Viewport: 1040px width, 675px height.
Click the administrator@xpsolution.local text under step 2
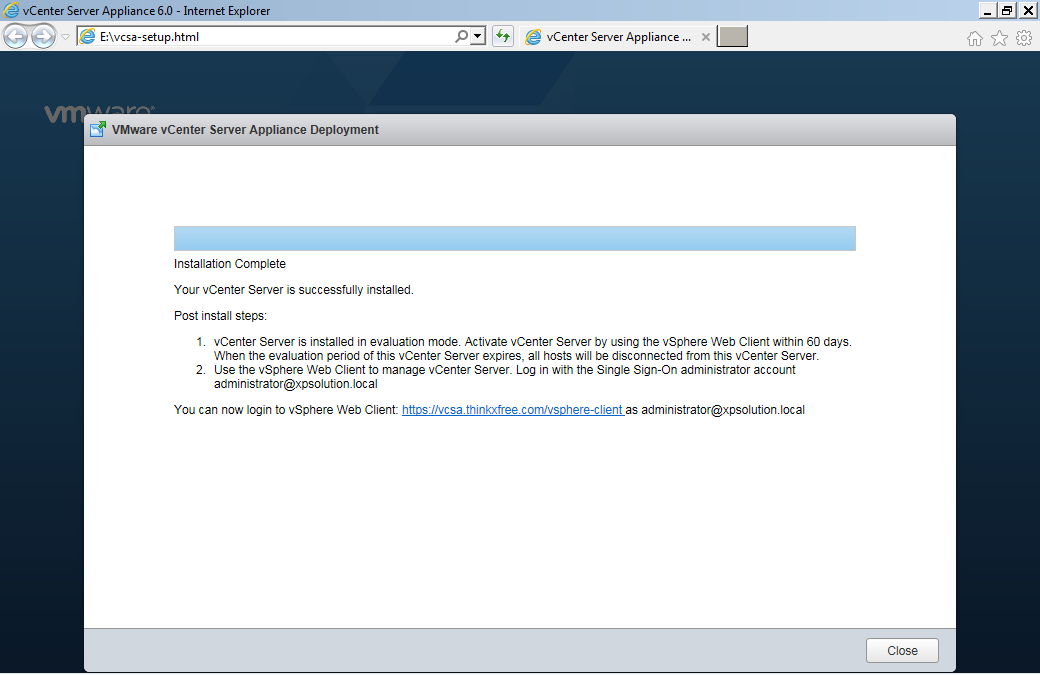point(295,384)
